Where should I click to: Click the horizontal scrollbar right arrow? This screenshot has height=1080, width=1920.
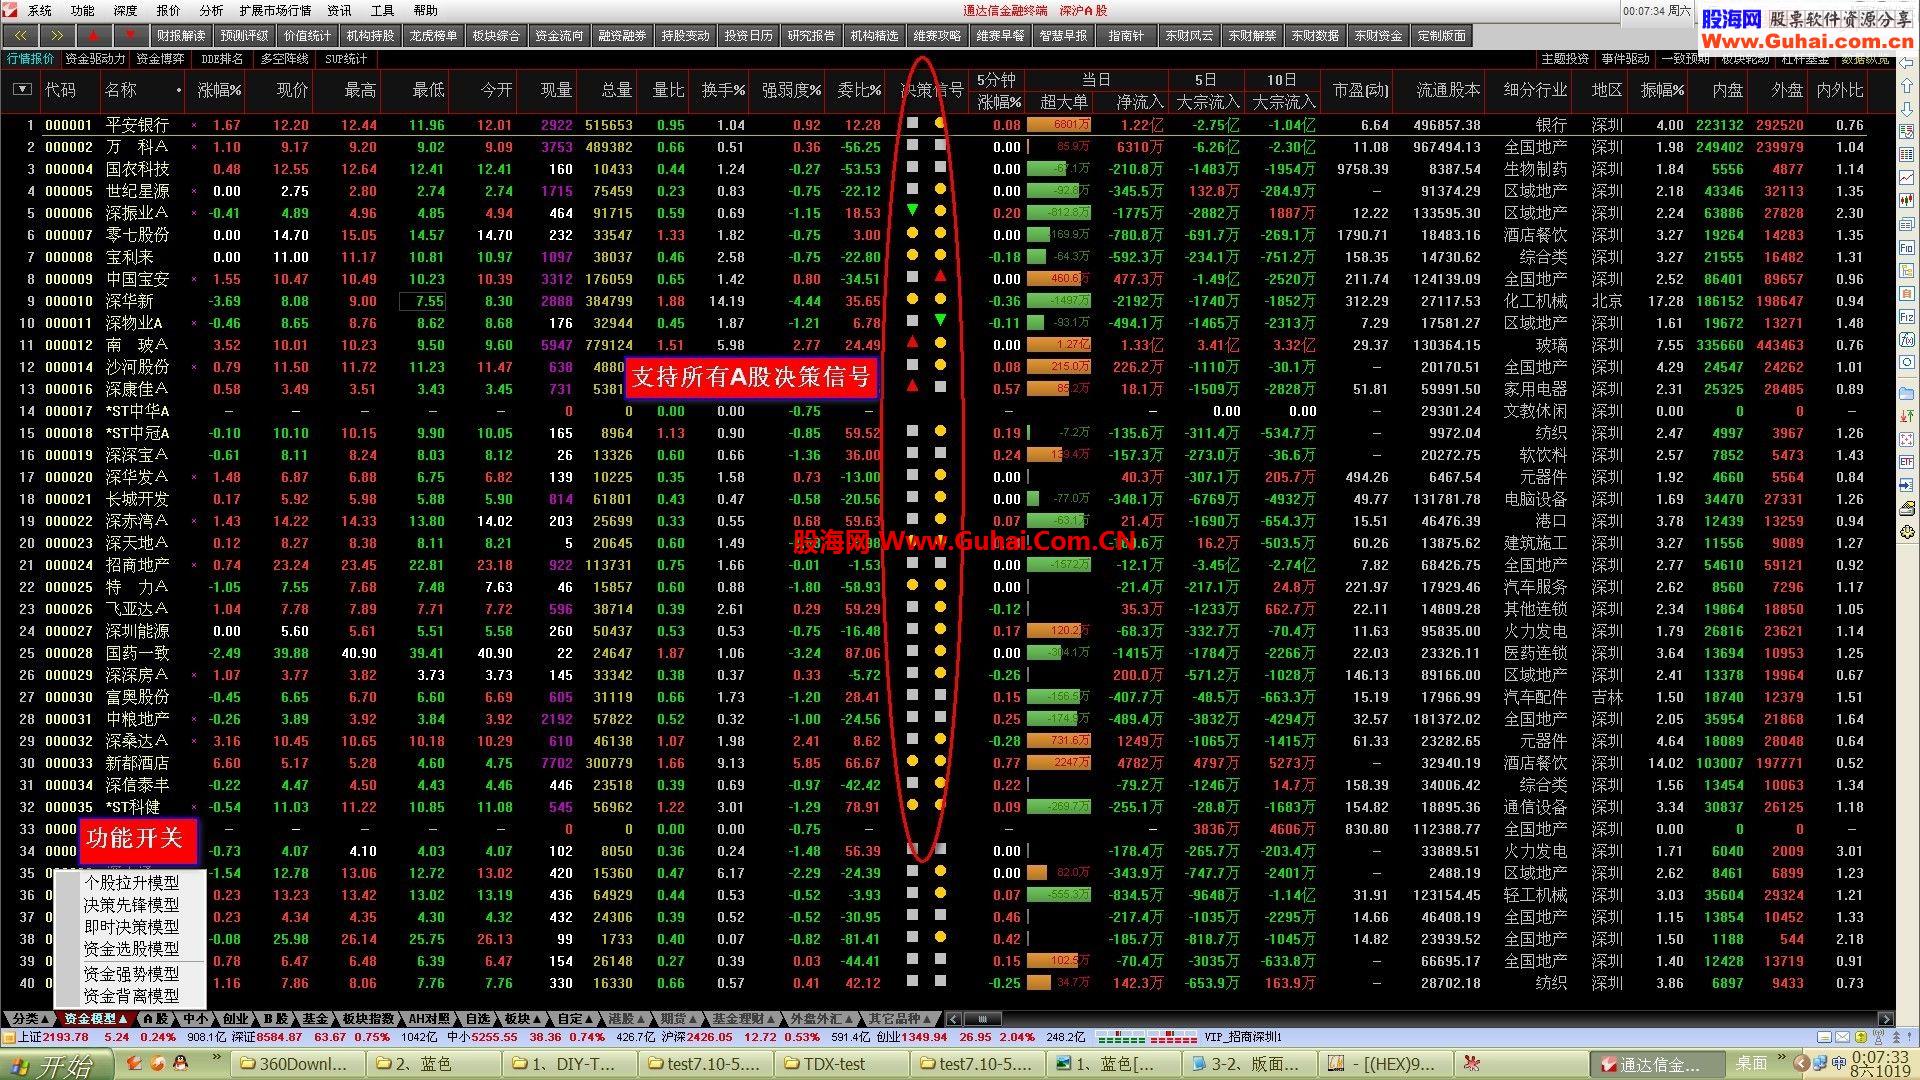click(x=1886, y=1019)
